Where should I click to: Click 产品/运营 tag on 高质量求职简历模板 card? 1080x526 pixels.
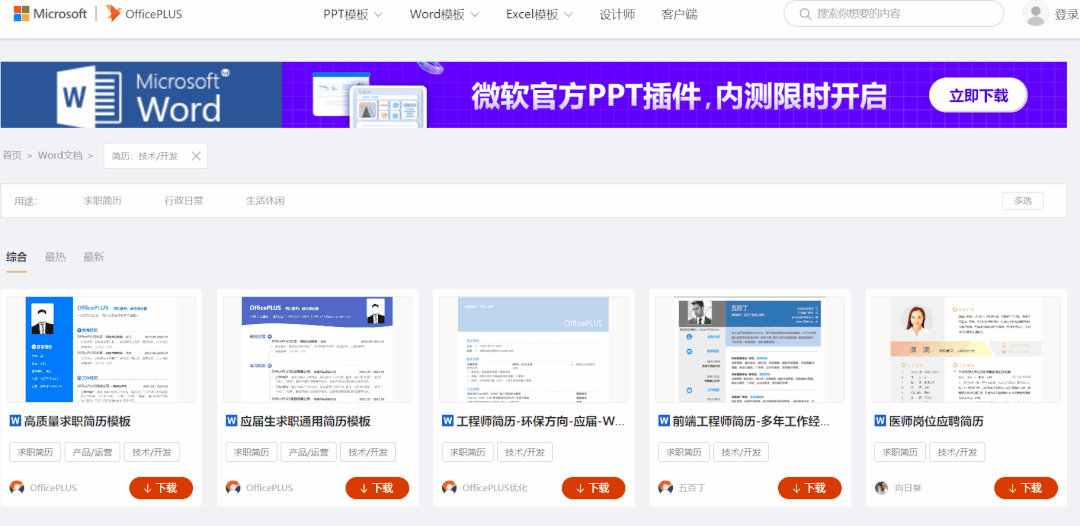(x=92, y=452)
